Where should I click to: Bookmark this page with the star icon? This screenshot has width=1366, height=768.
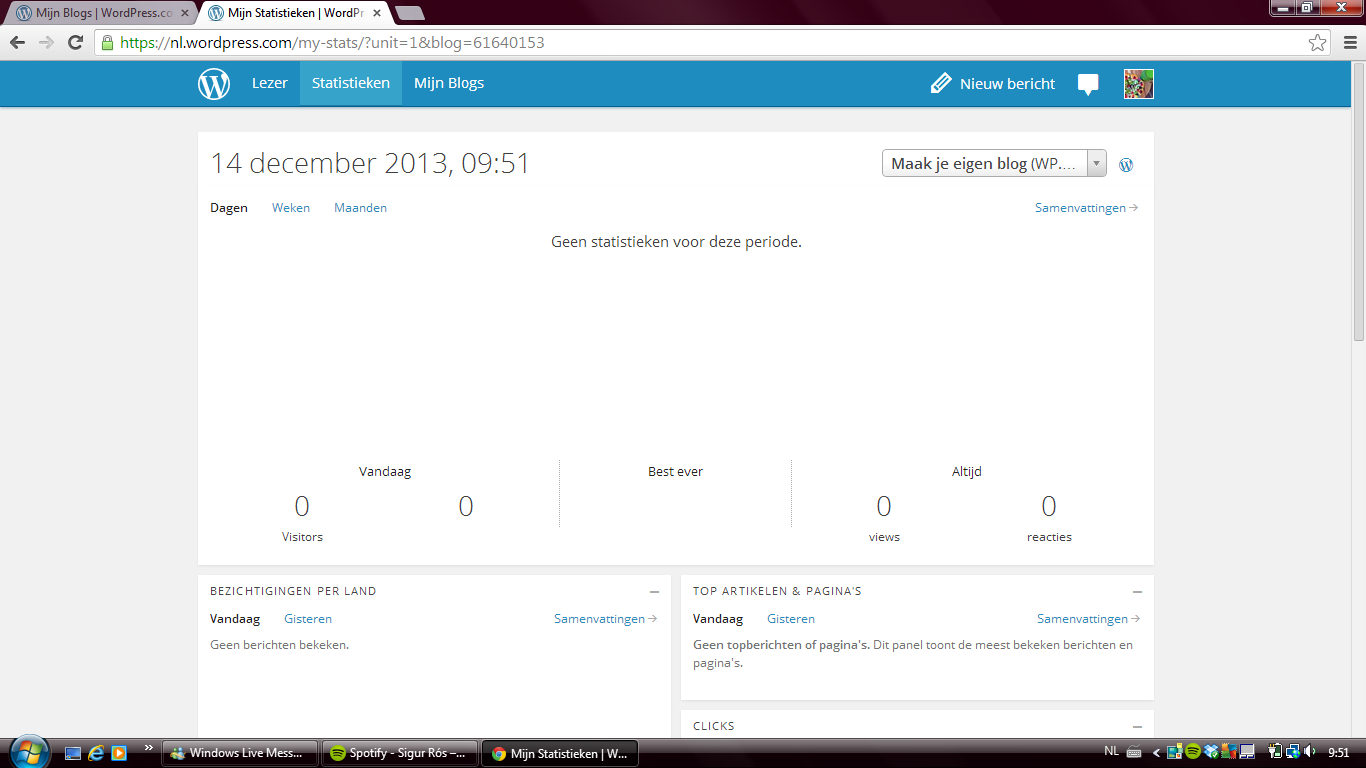click(x=1318, y=43)
